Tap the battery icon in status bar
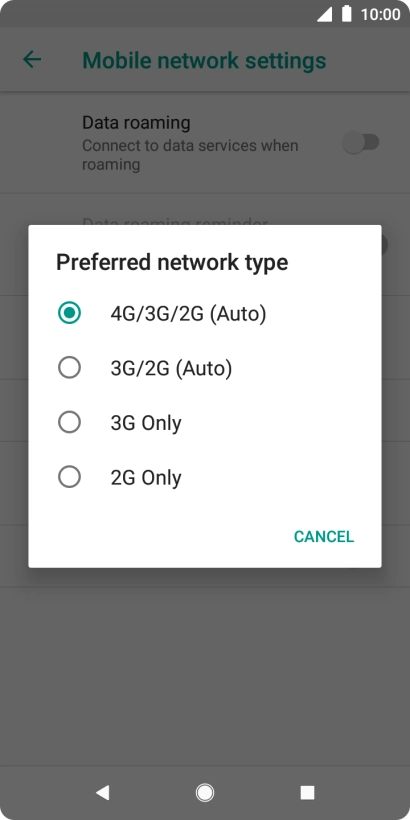Viewport: 410px width, 820px height. pos(346,14)
